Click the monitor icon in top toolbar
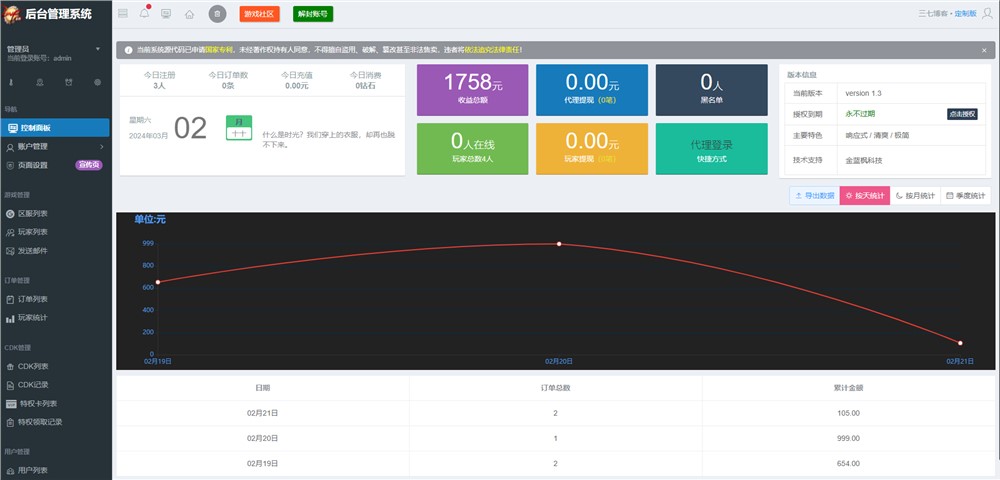This screenshot has width=1000, height=480. (166, 14)
